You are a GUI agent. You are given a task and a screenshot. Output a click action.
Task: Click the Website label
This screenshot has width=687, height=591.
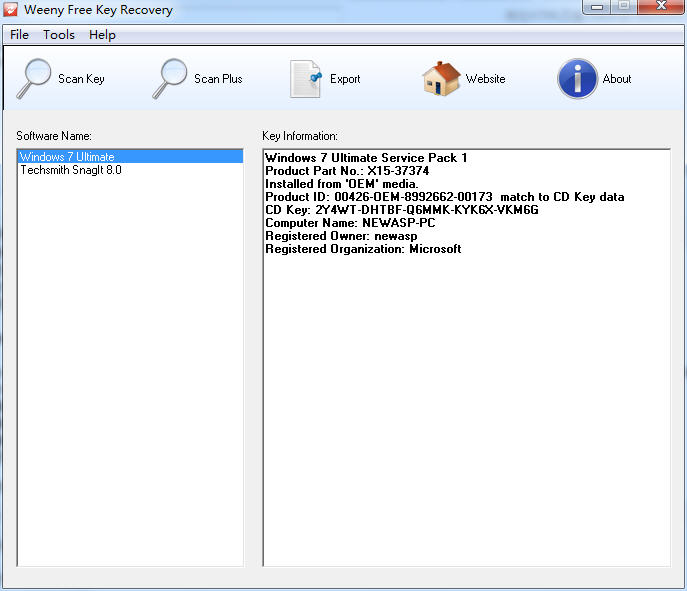coord(485,79)
